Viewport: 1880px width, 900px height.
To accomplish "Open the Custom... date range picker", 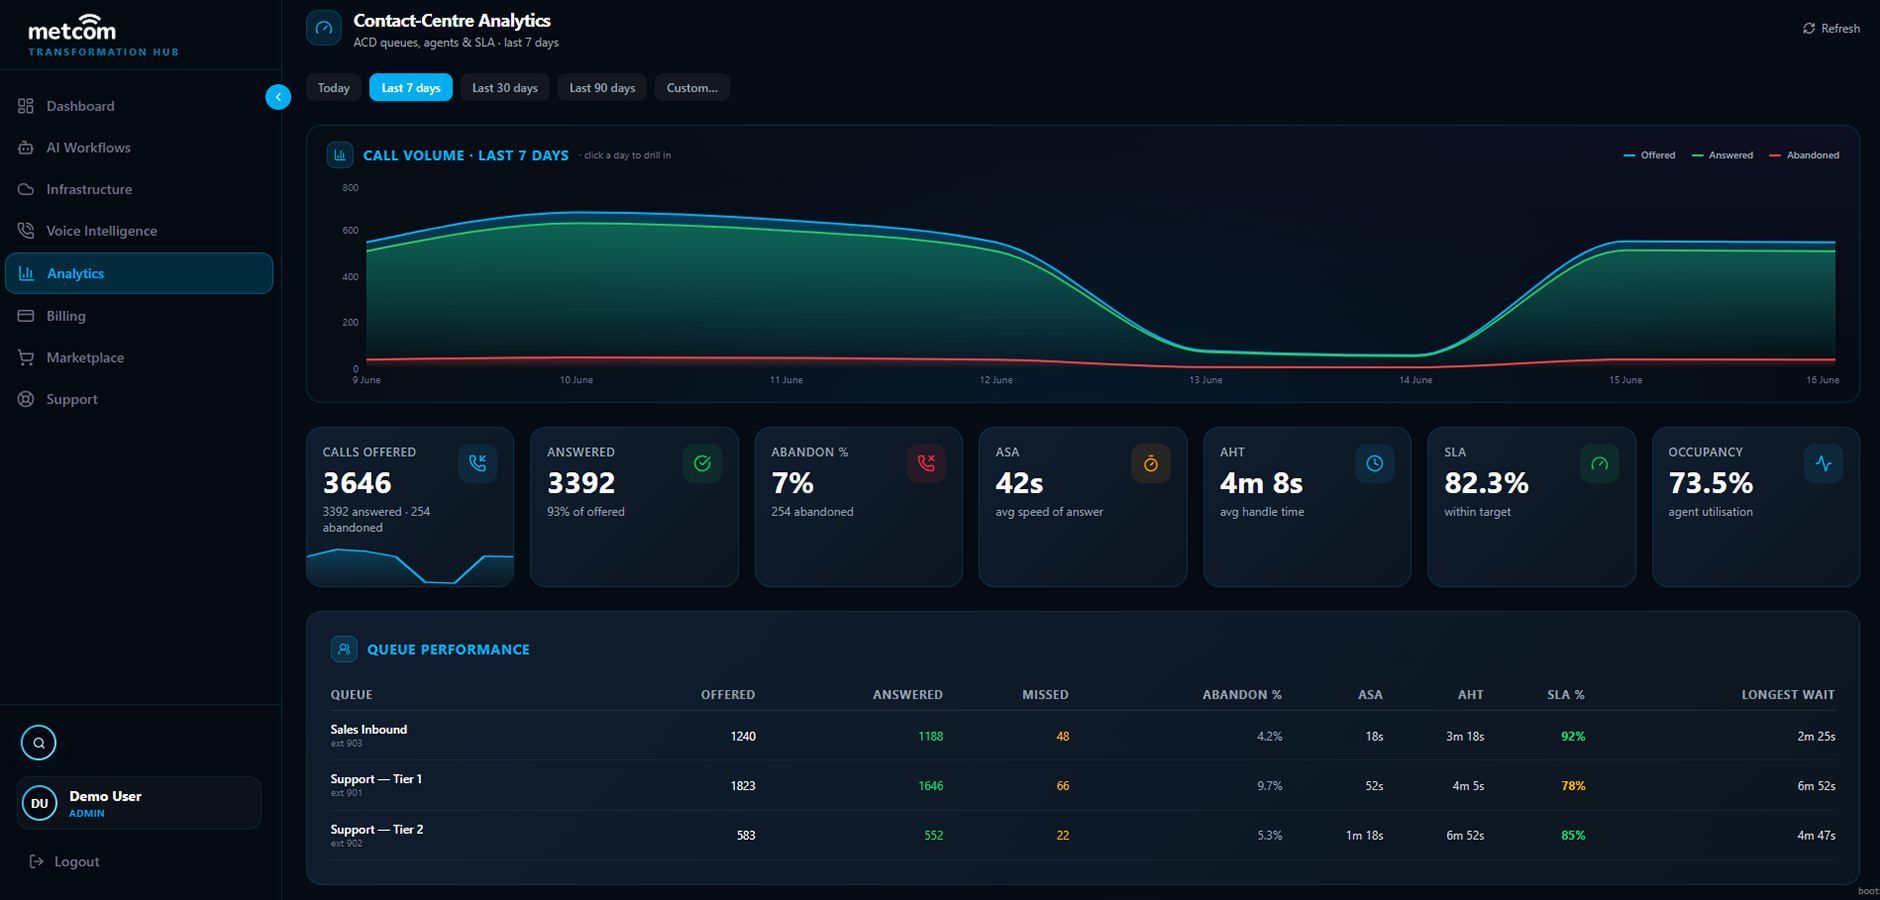I will [692, 88].
